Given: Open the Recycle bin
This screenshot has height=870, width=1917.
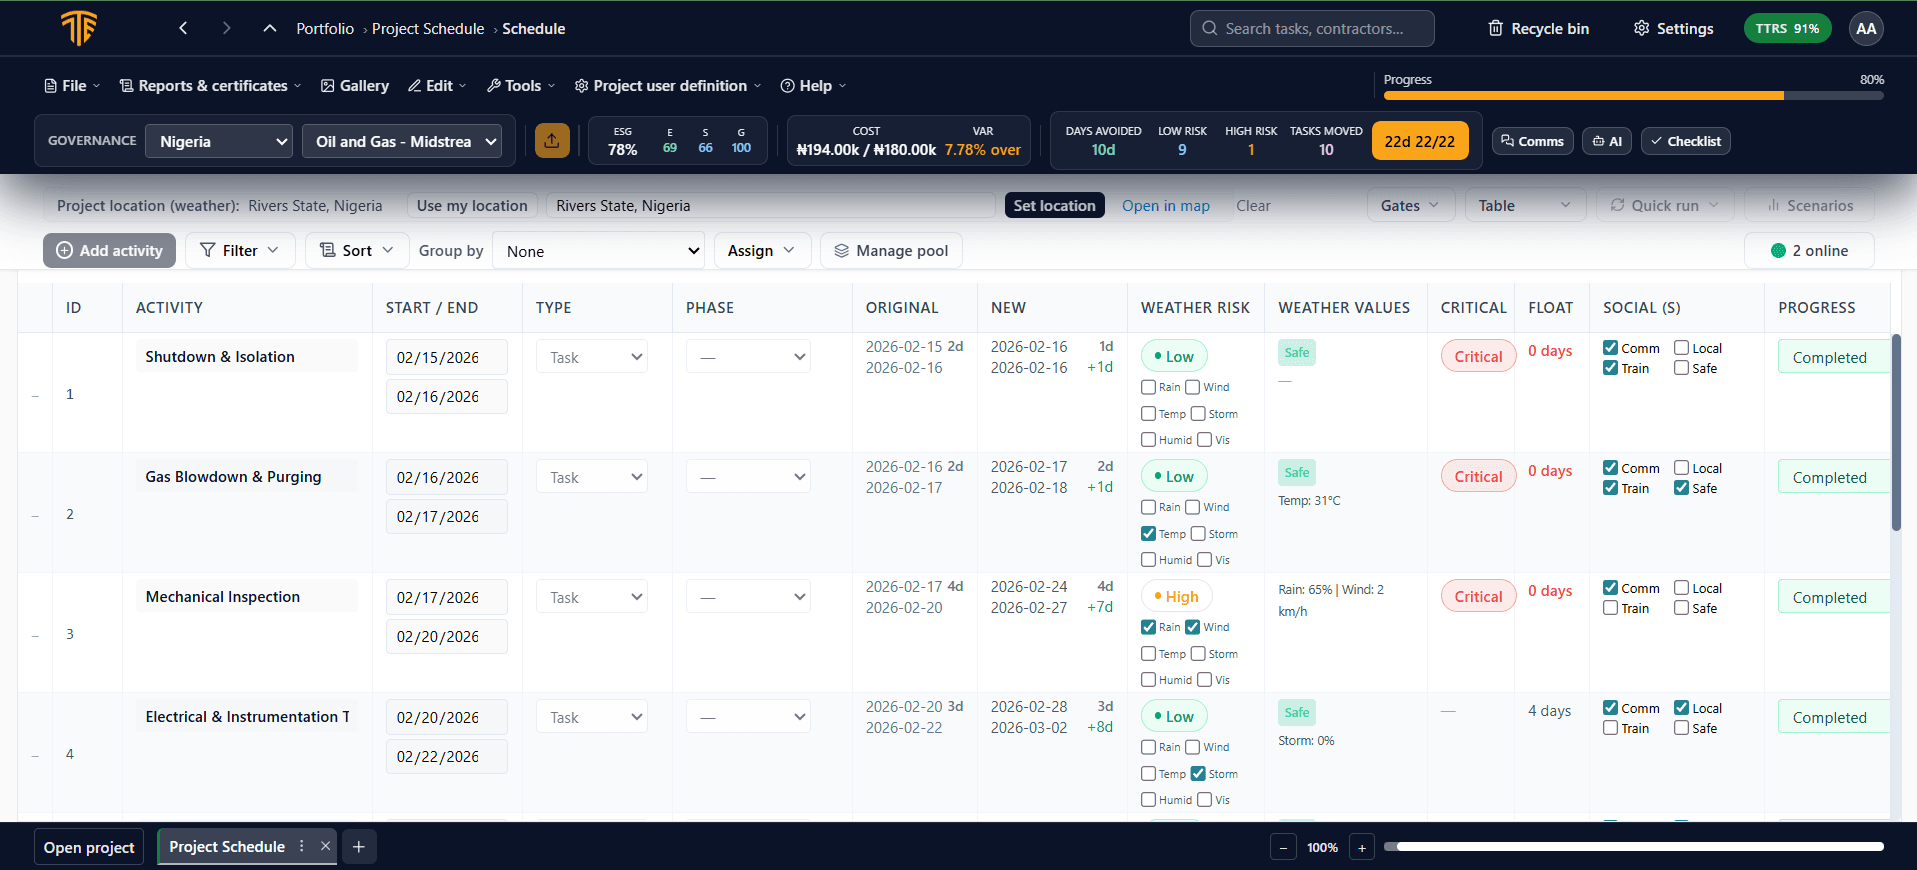Looking at the screenshot, I should point(1538,29).
